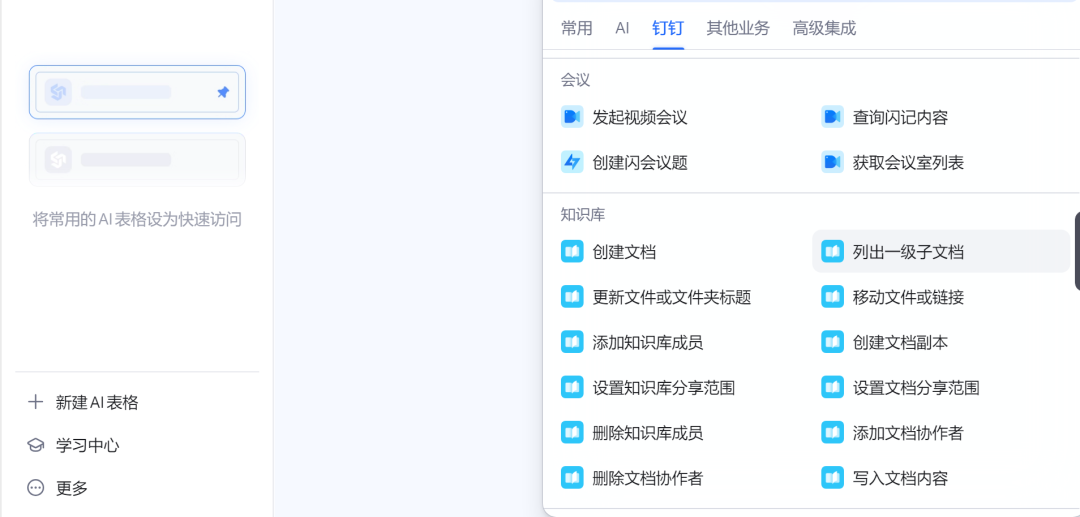Click the table logo on the second placeholder card
The width and height of the screenshot is (1080, 517).
point(58,160)
